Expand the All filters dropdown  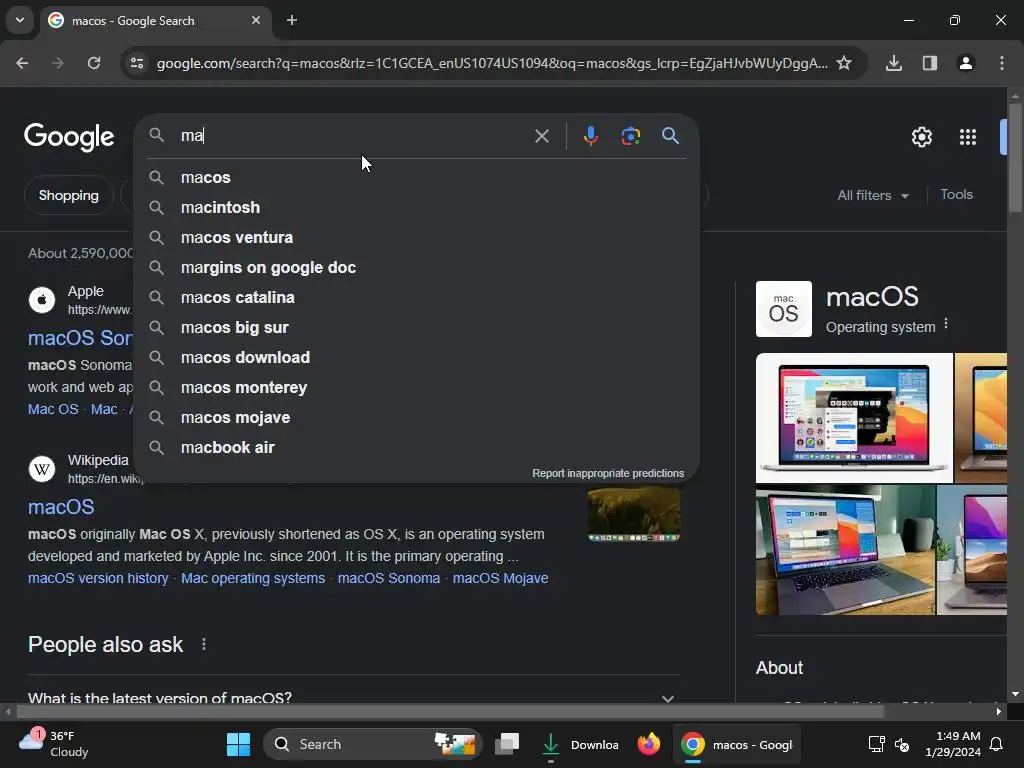(872, 195)
